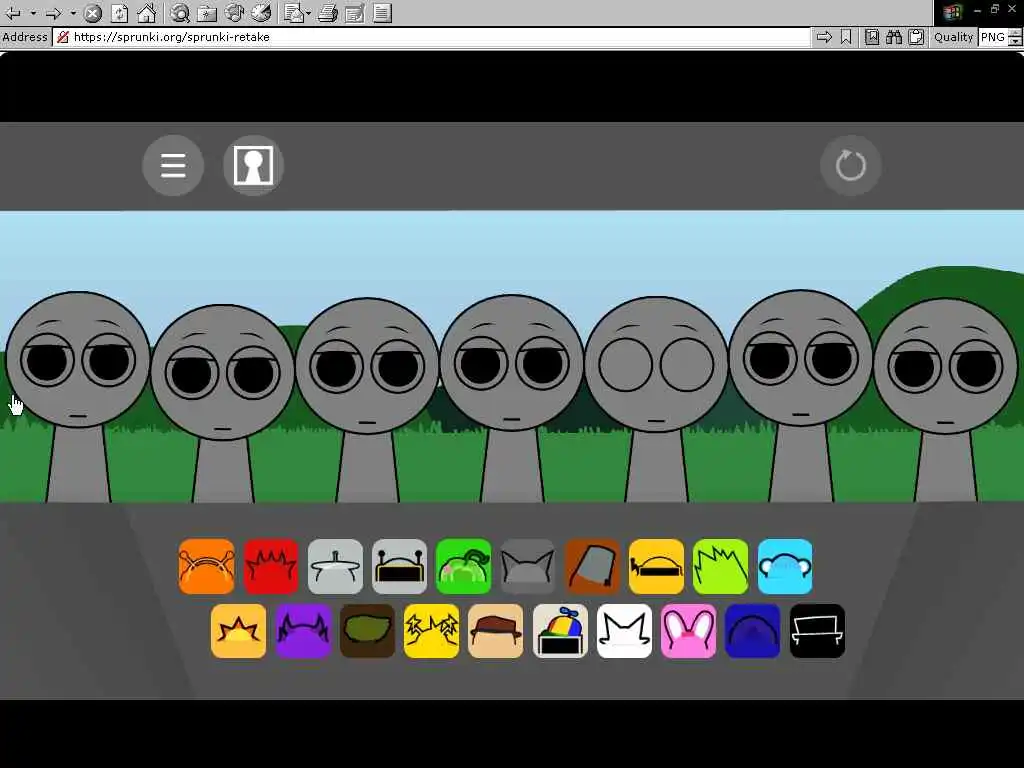This screenshot has width=1024, height=768.
Task: Click inside the address bar URL field
Action: 431,37
